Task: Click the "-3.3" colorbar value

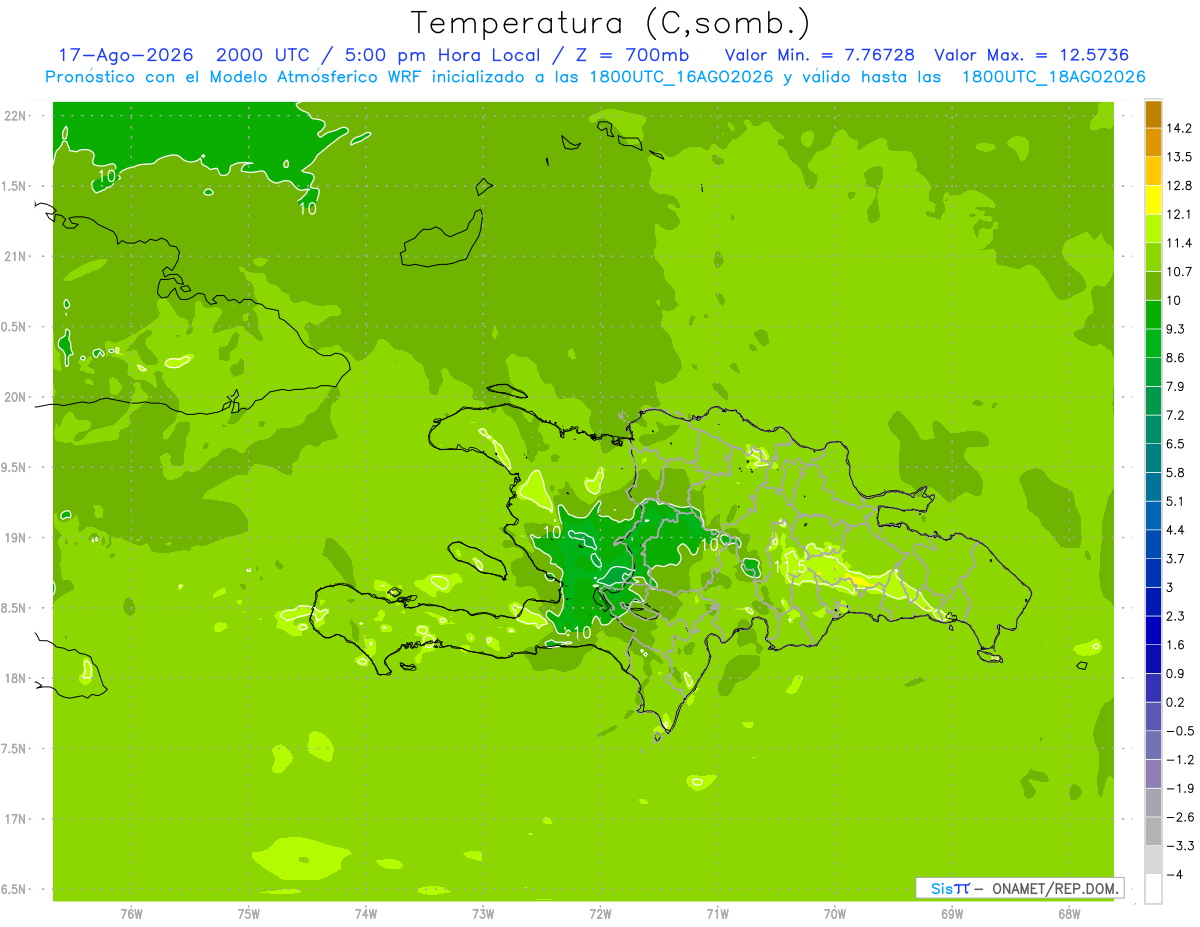Action: tap(1179, 846)
